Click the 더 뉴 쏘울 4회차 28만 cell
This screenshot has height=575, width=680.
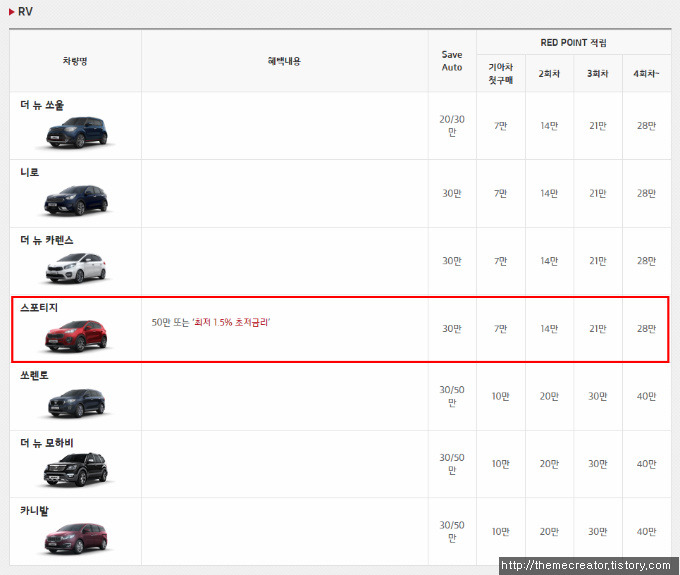pos(646,126)
